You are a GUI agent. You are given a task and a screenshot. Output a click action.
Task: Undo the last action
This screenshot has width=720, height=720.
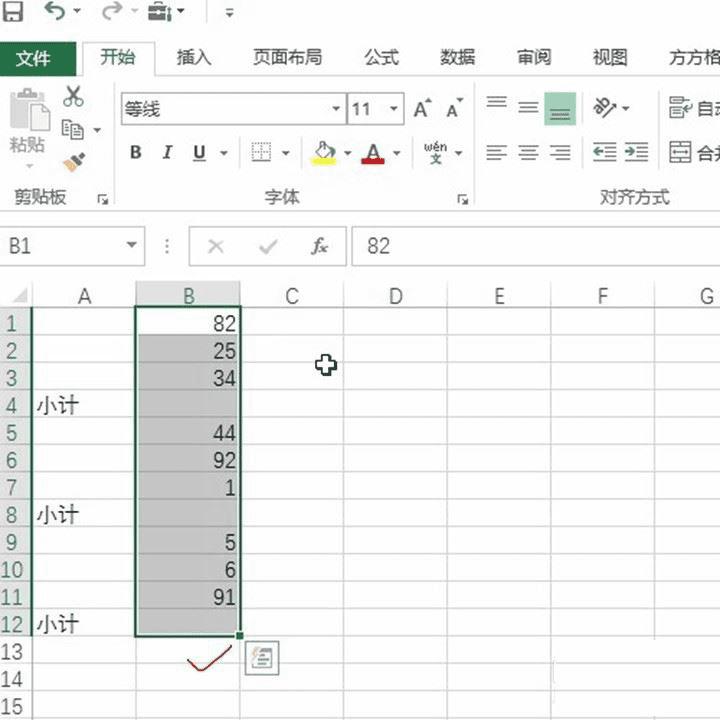55,11
